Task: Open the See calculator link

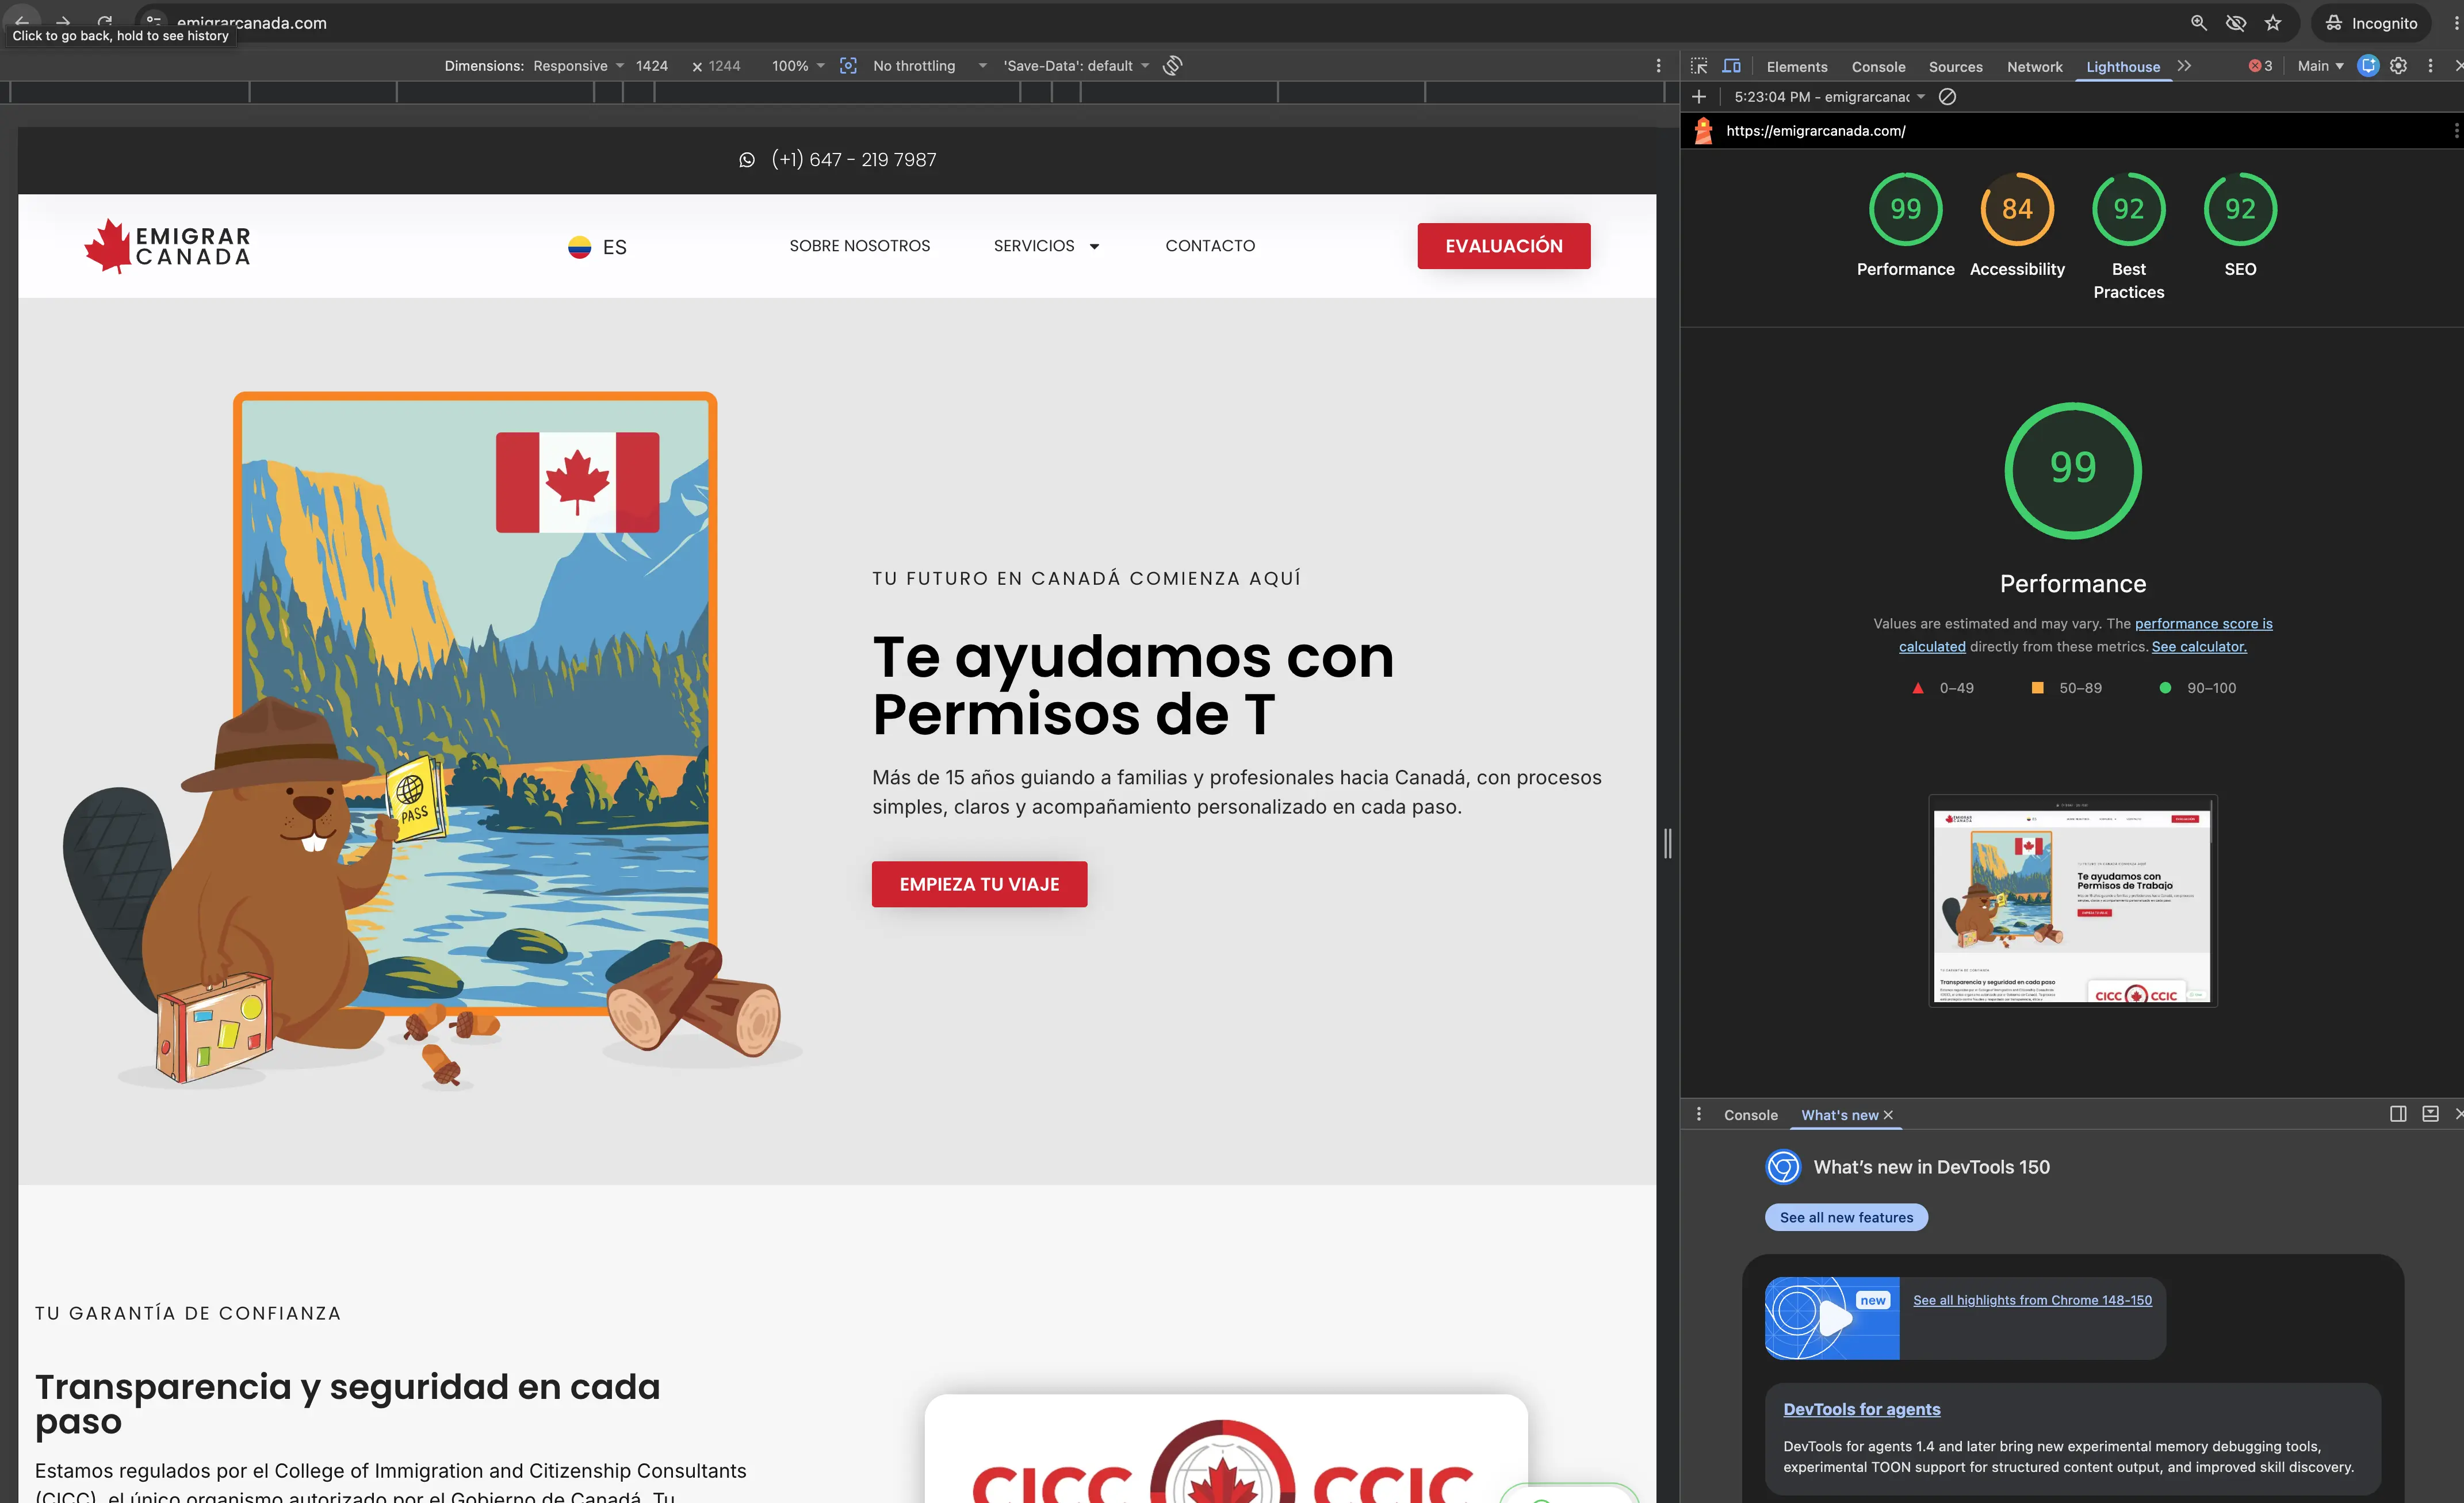Action: point(2198,647)
